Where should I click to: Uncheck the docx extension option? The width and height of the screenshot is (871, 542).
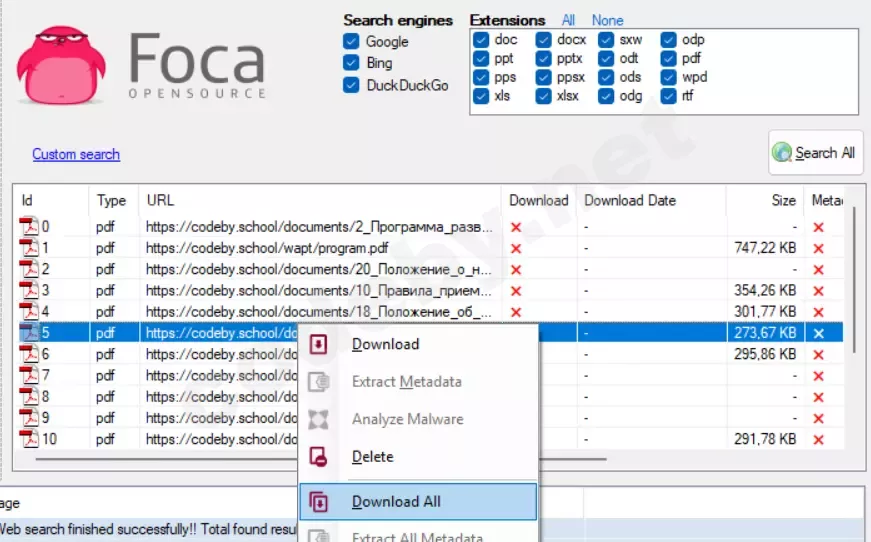click(x=544, y=40)
